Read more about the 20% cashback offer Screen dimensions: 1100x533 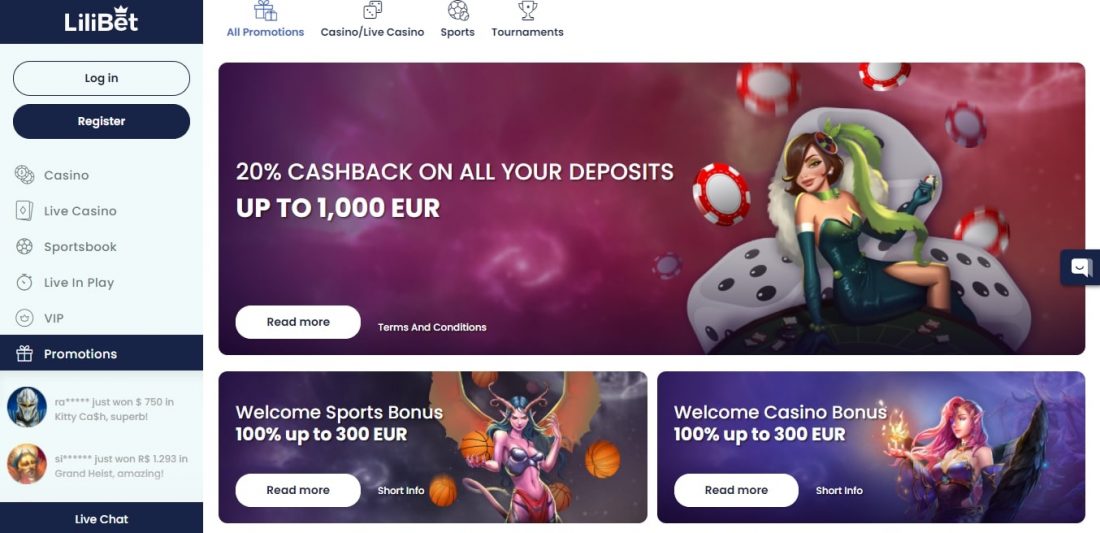(298, 322)
